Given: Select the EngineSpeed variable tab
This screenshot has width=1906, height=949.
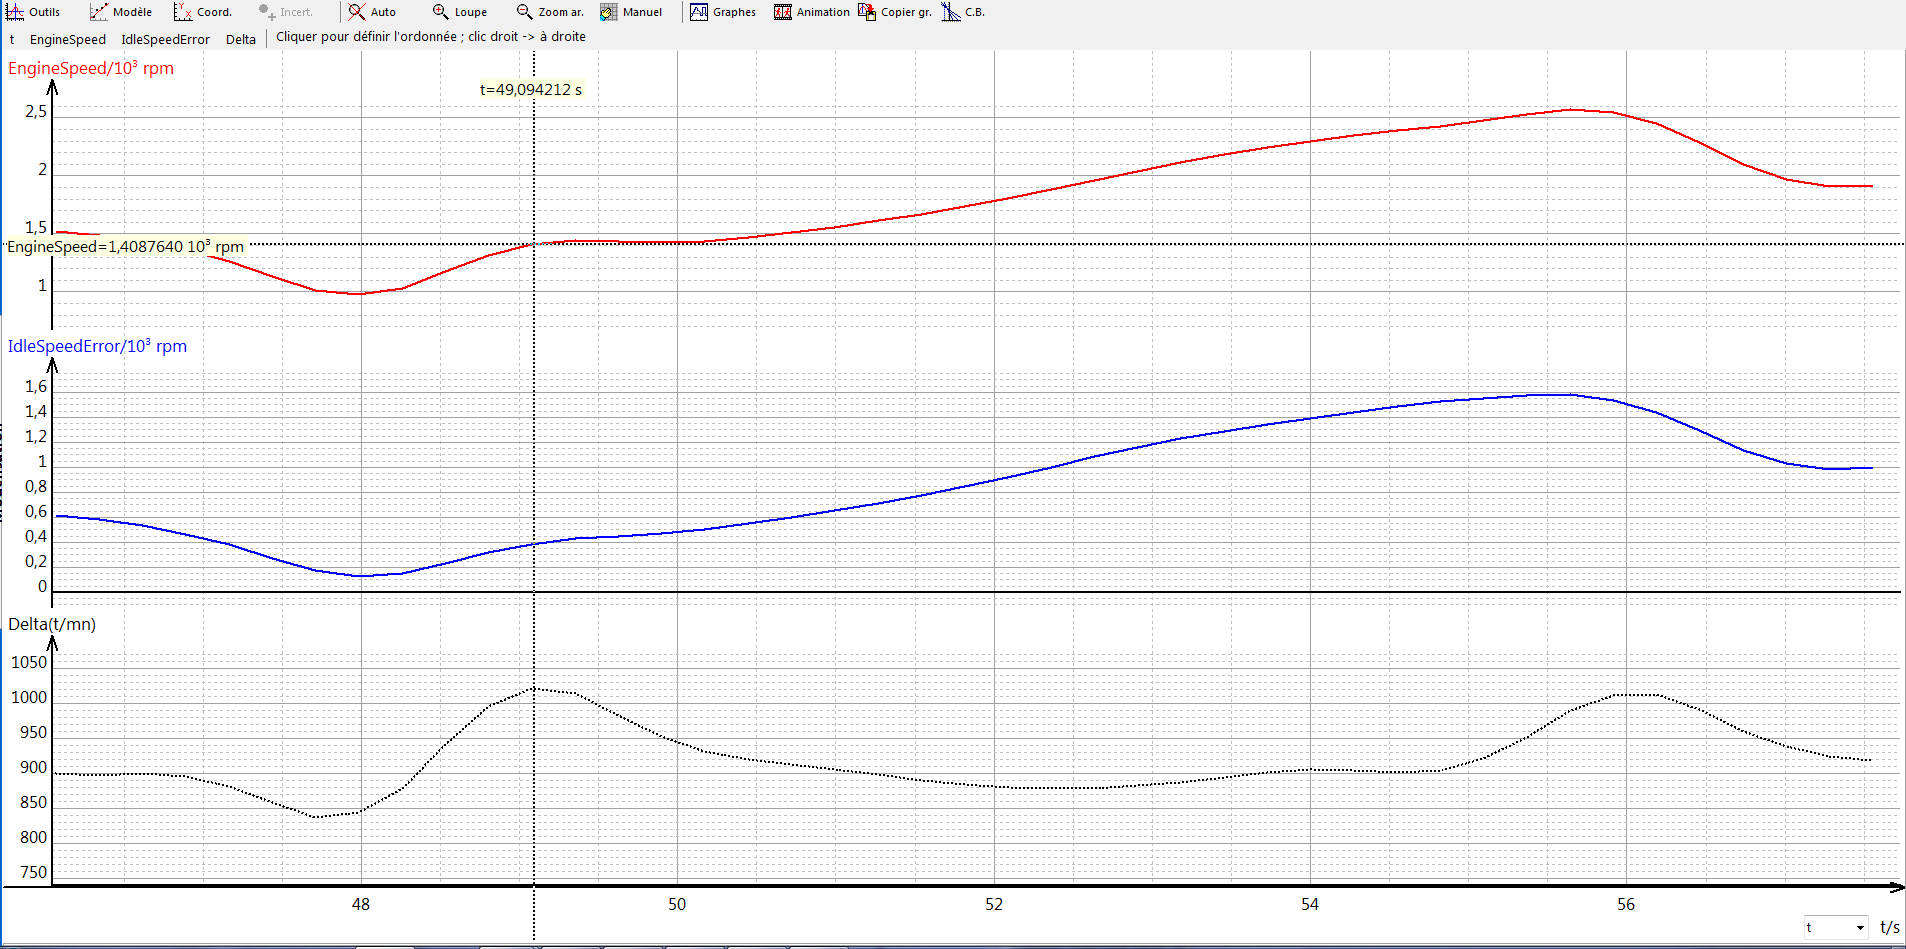Looking at the screenshot, I should (67, 39).
